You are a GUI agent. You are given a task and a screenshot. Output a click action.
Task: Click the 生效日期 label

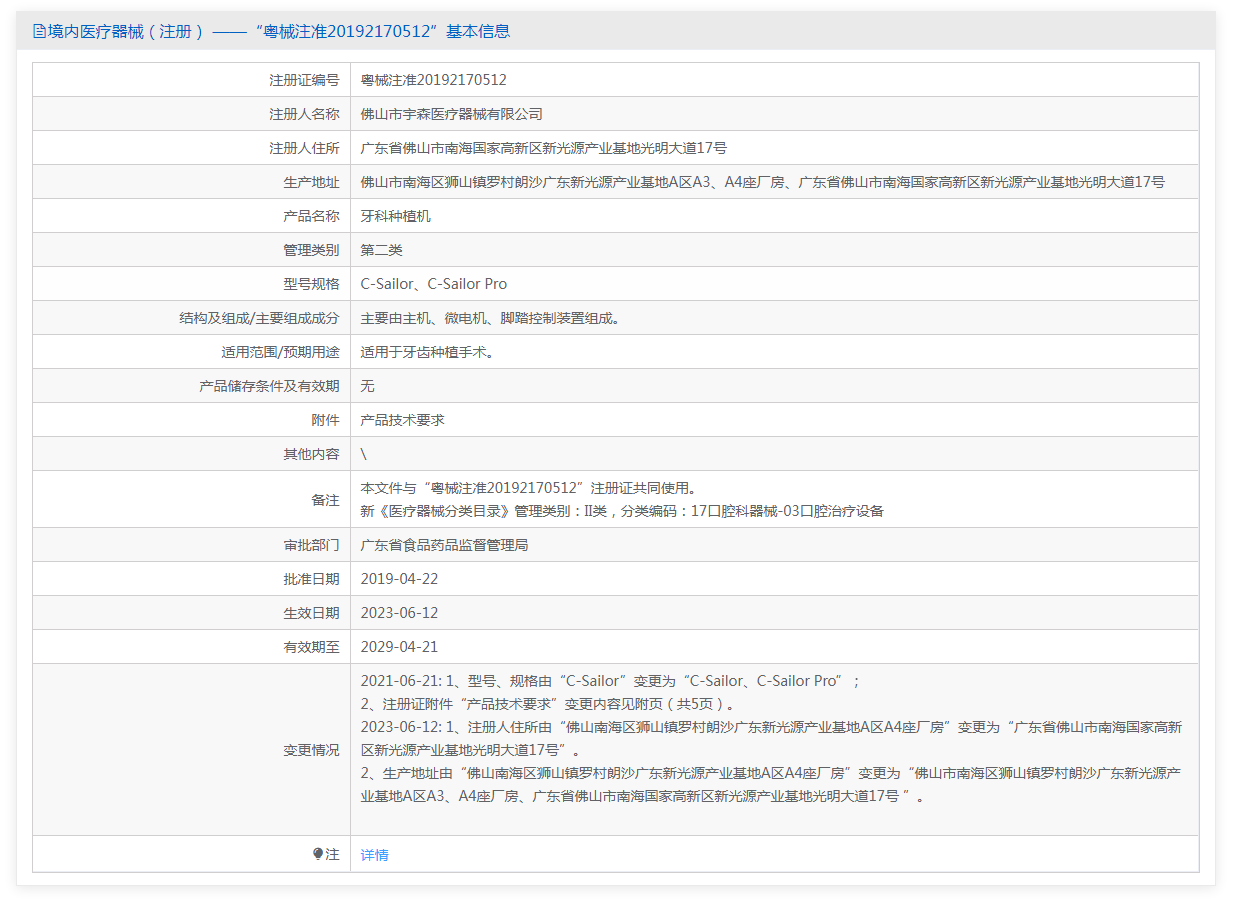pos(311,613)
